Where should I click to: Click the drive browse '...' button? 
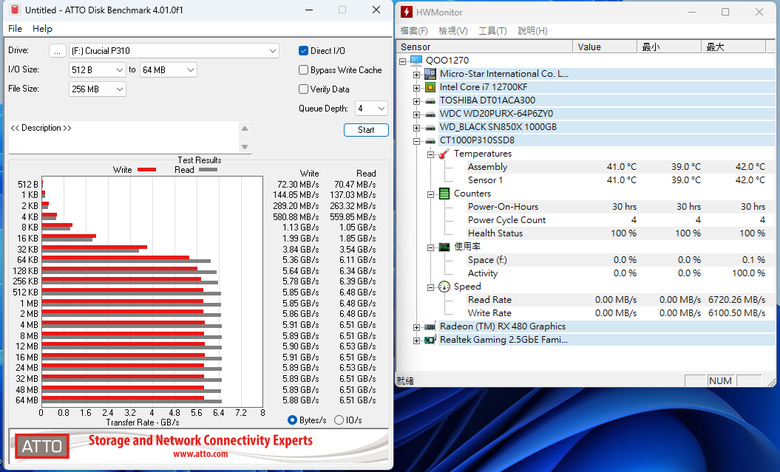[58, 51]
